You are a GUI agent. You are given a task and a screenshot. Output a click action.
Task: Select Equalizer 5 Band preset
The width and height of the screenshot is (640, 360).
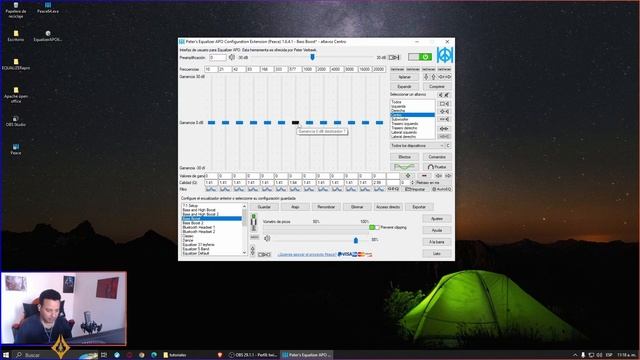(212, 249)
